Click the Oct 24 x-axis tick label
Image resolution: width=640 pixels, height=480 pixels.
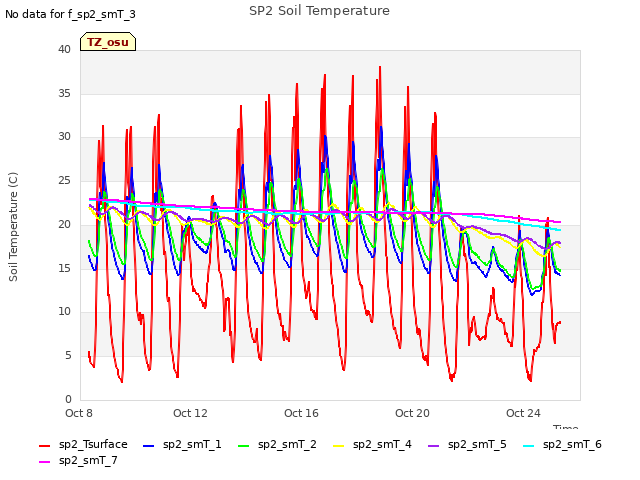pos(523,413)
